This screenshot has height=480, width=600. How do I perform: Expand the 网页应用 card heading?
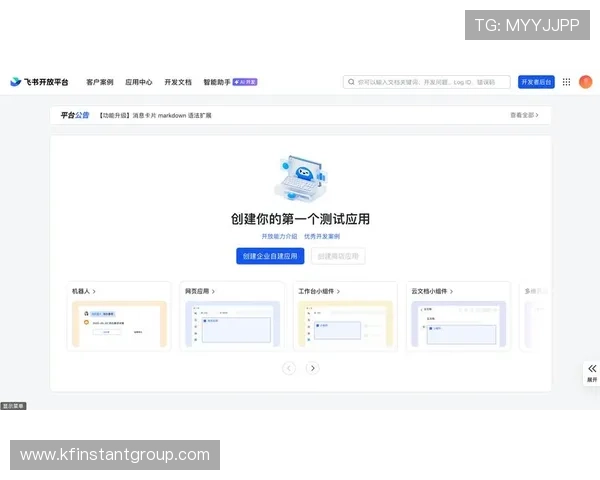(x=200, y=291)
